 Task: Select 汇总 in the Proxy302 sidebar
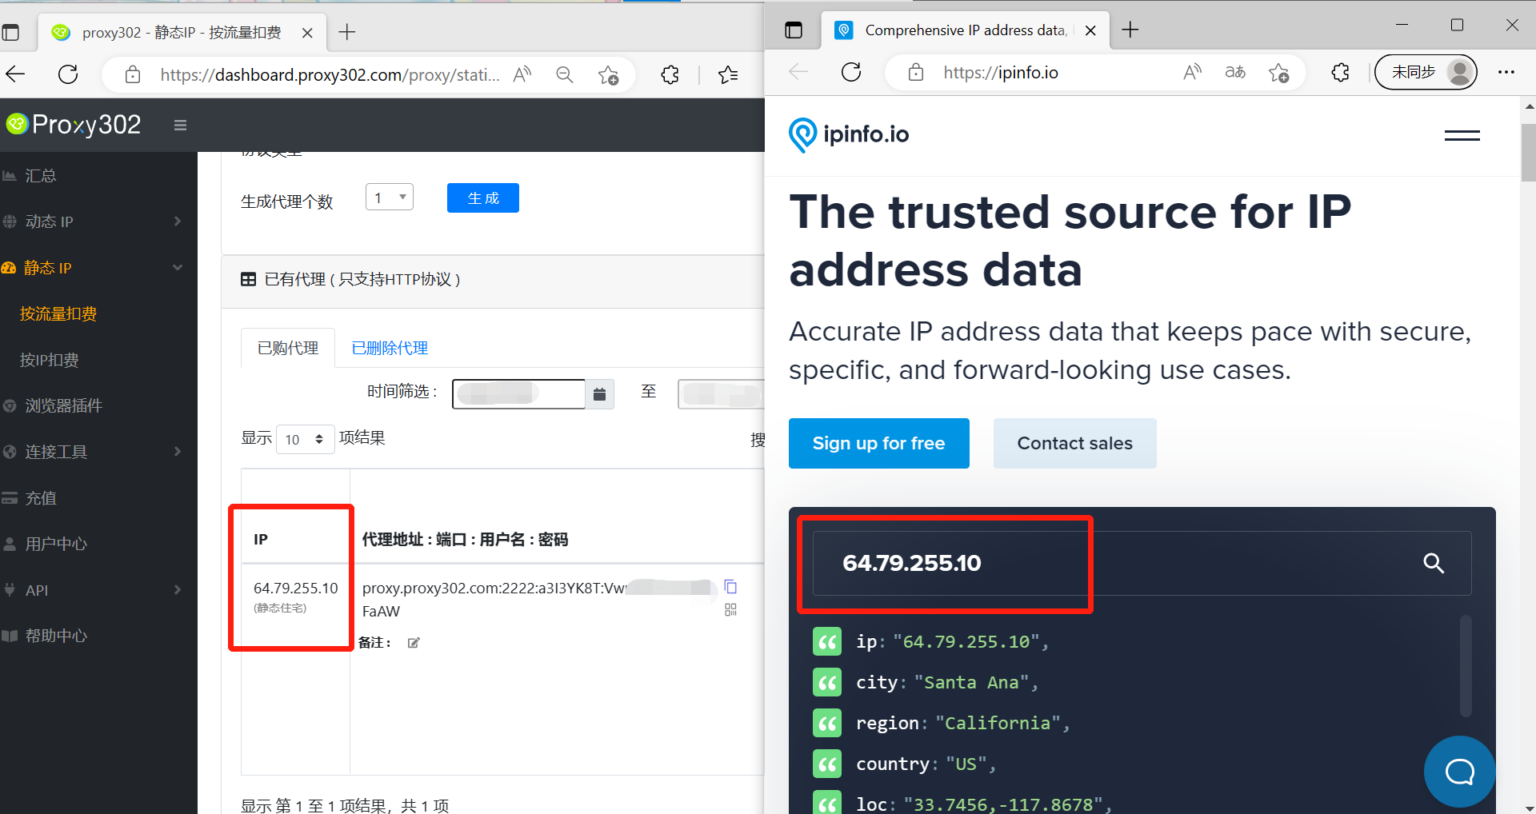pos(50,175)
